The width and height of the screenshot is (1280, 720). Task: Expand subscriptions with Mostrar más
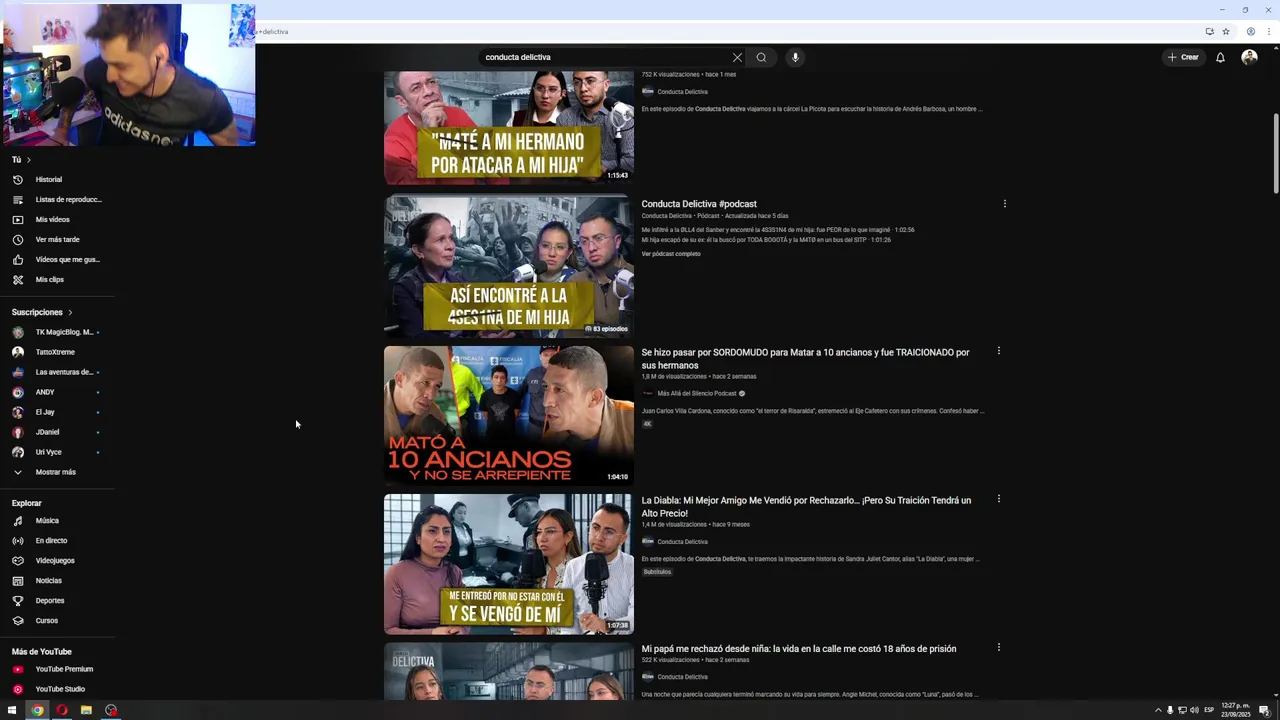tap(57, 472)
